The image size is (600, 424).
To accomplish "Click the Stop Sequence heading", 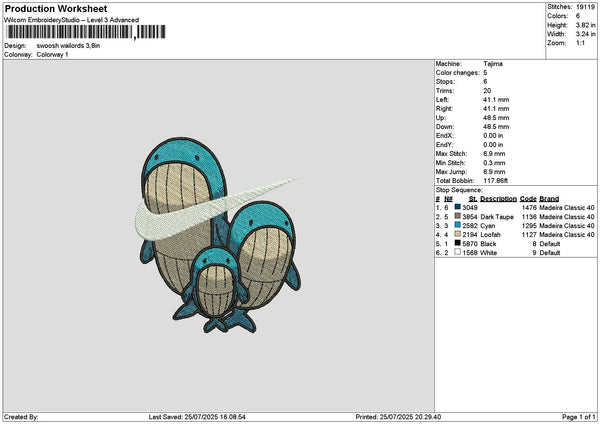I will [459, 189].
